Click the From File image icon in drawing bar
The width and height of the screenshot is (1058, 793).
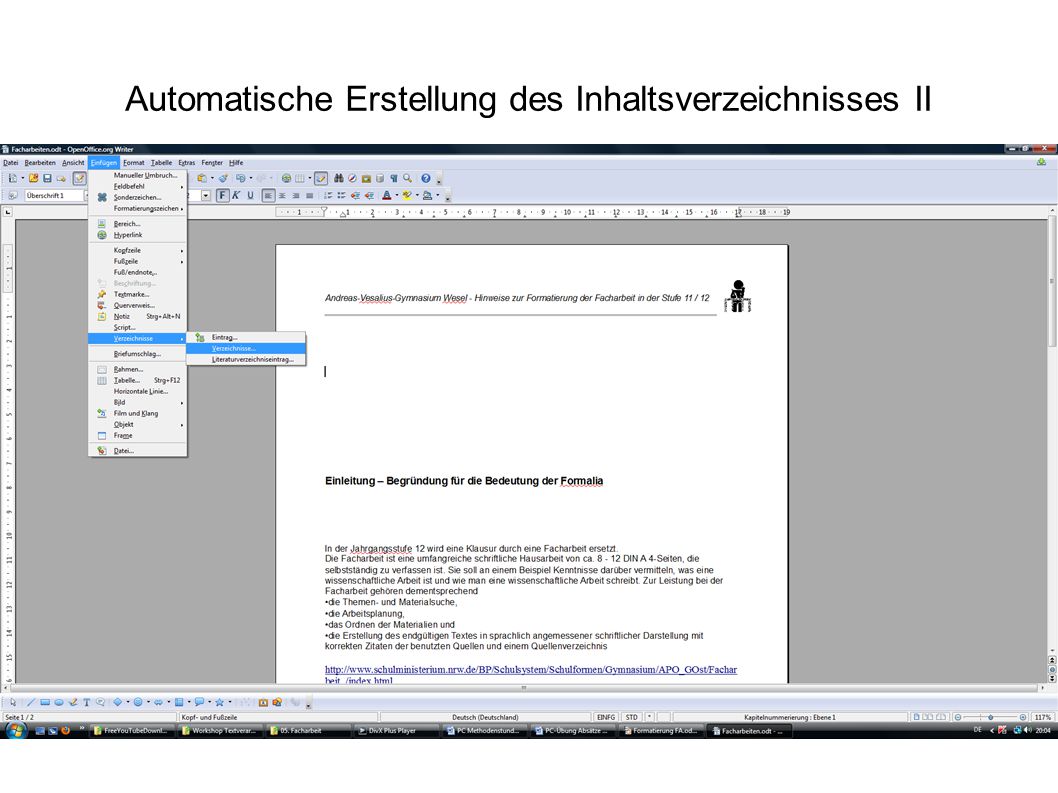tap(263, 702)
